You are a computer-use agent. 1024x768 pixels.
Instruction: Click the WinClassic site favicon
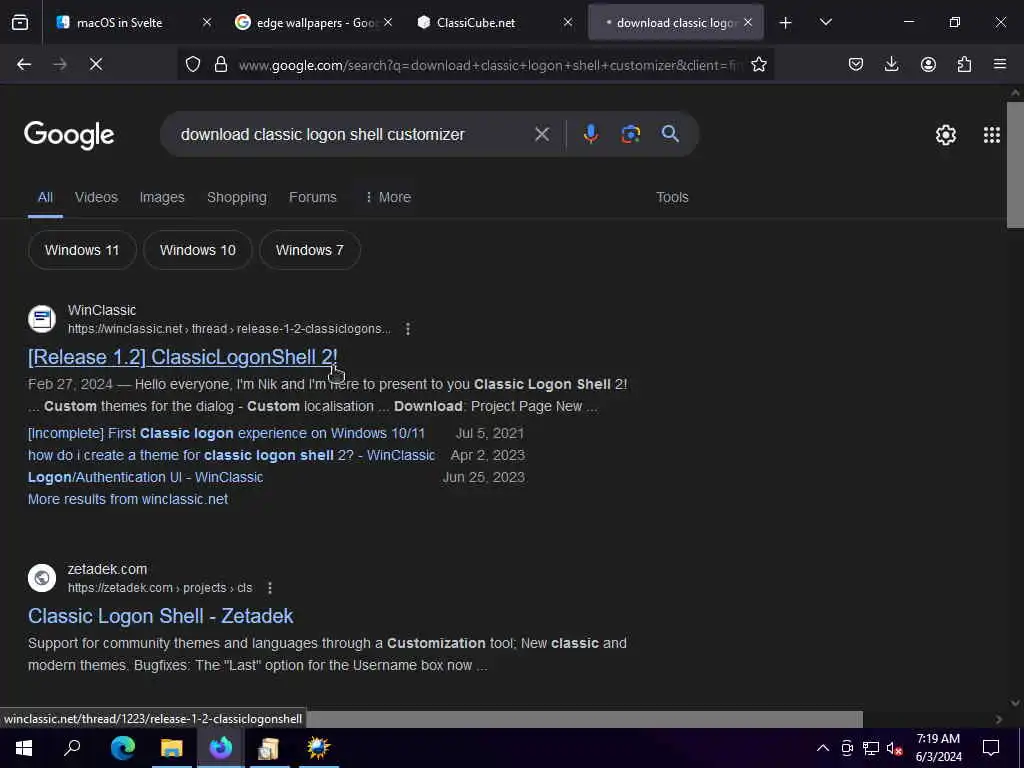coord(42,319)
